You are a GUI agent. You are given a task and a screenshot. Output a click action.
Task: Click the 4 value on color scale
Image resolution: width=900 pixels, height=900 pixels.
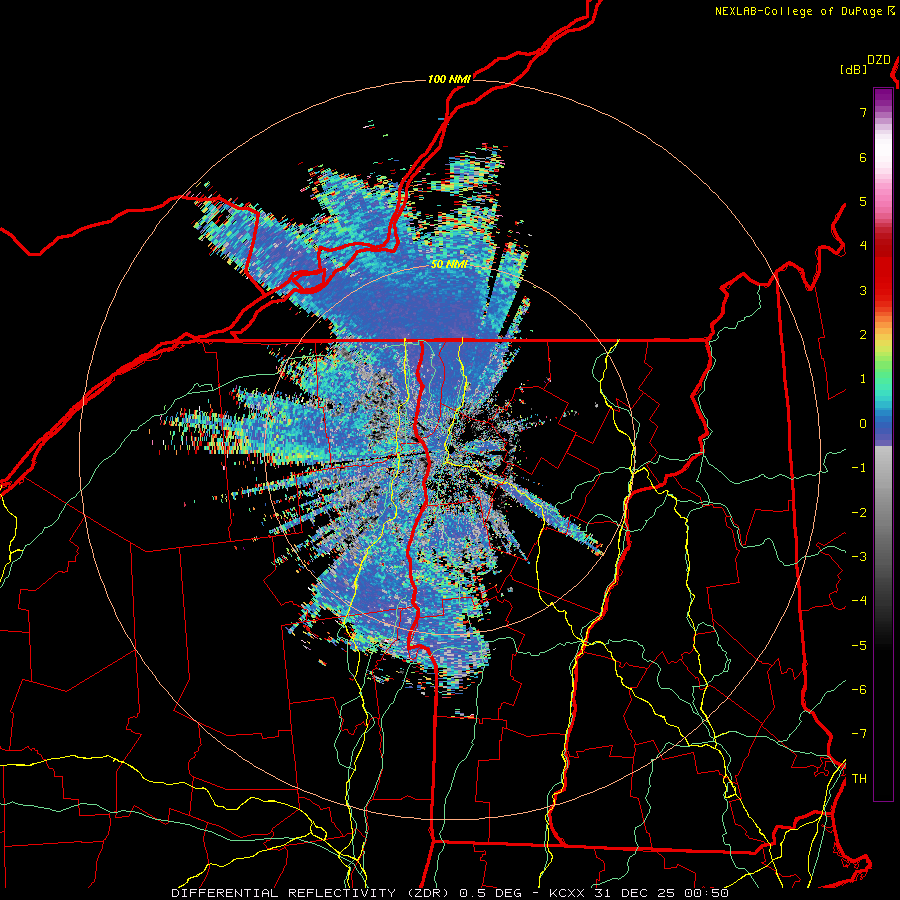point(863,246)
